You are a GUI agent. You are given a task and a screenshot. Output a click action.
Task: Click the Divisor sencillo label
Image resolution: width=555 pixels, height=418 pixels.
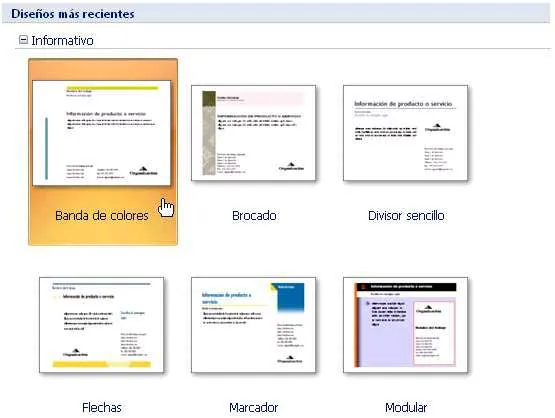click(406, 216)
